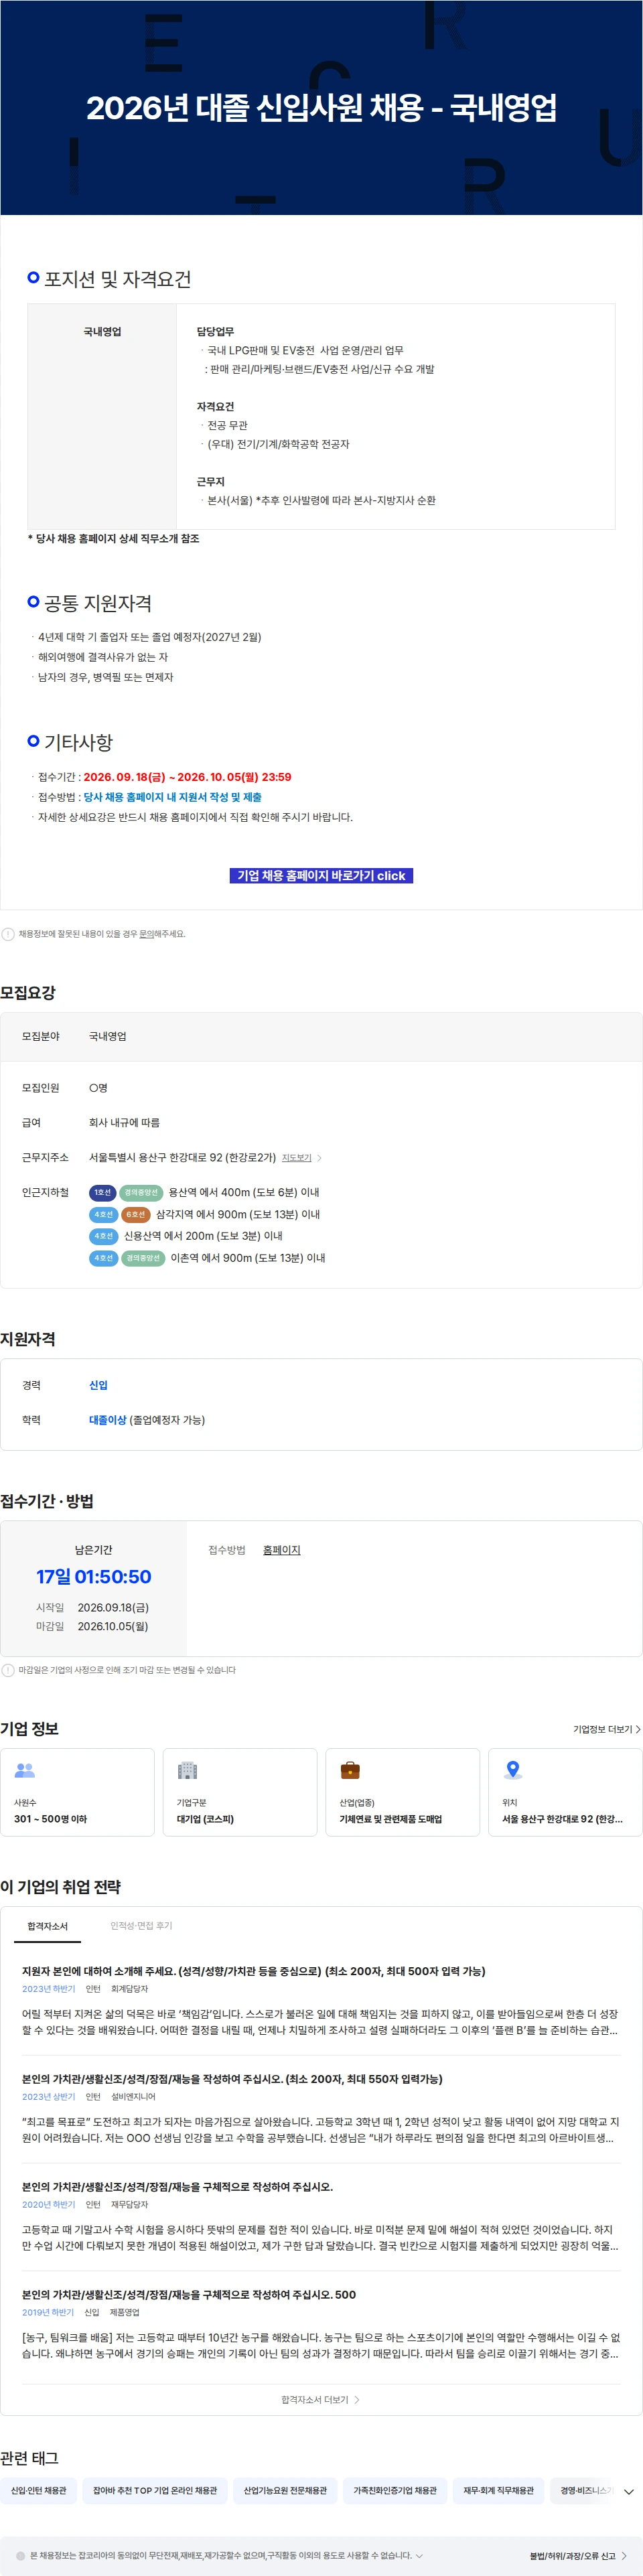Click the company recruitment homepage shortcut button
The width and height of the screenshot is (643, 2576).
tap(321, 875)
